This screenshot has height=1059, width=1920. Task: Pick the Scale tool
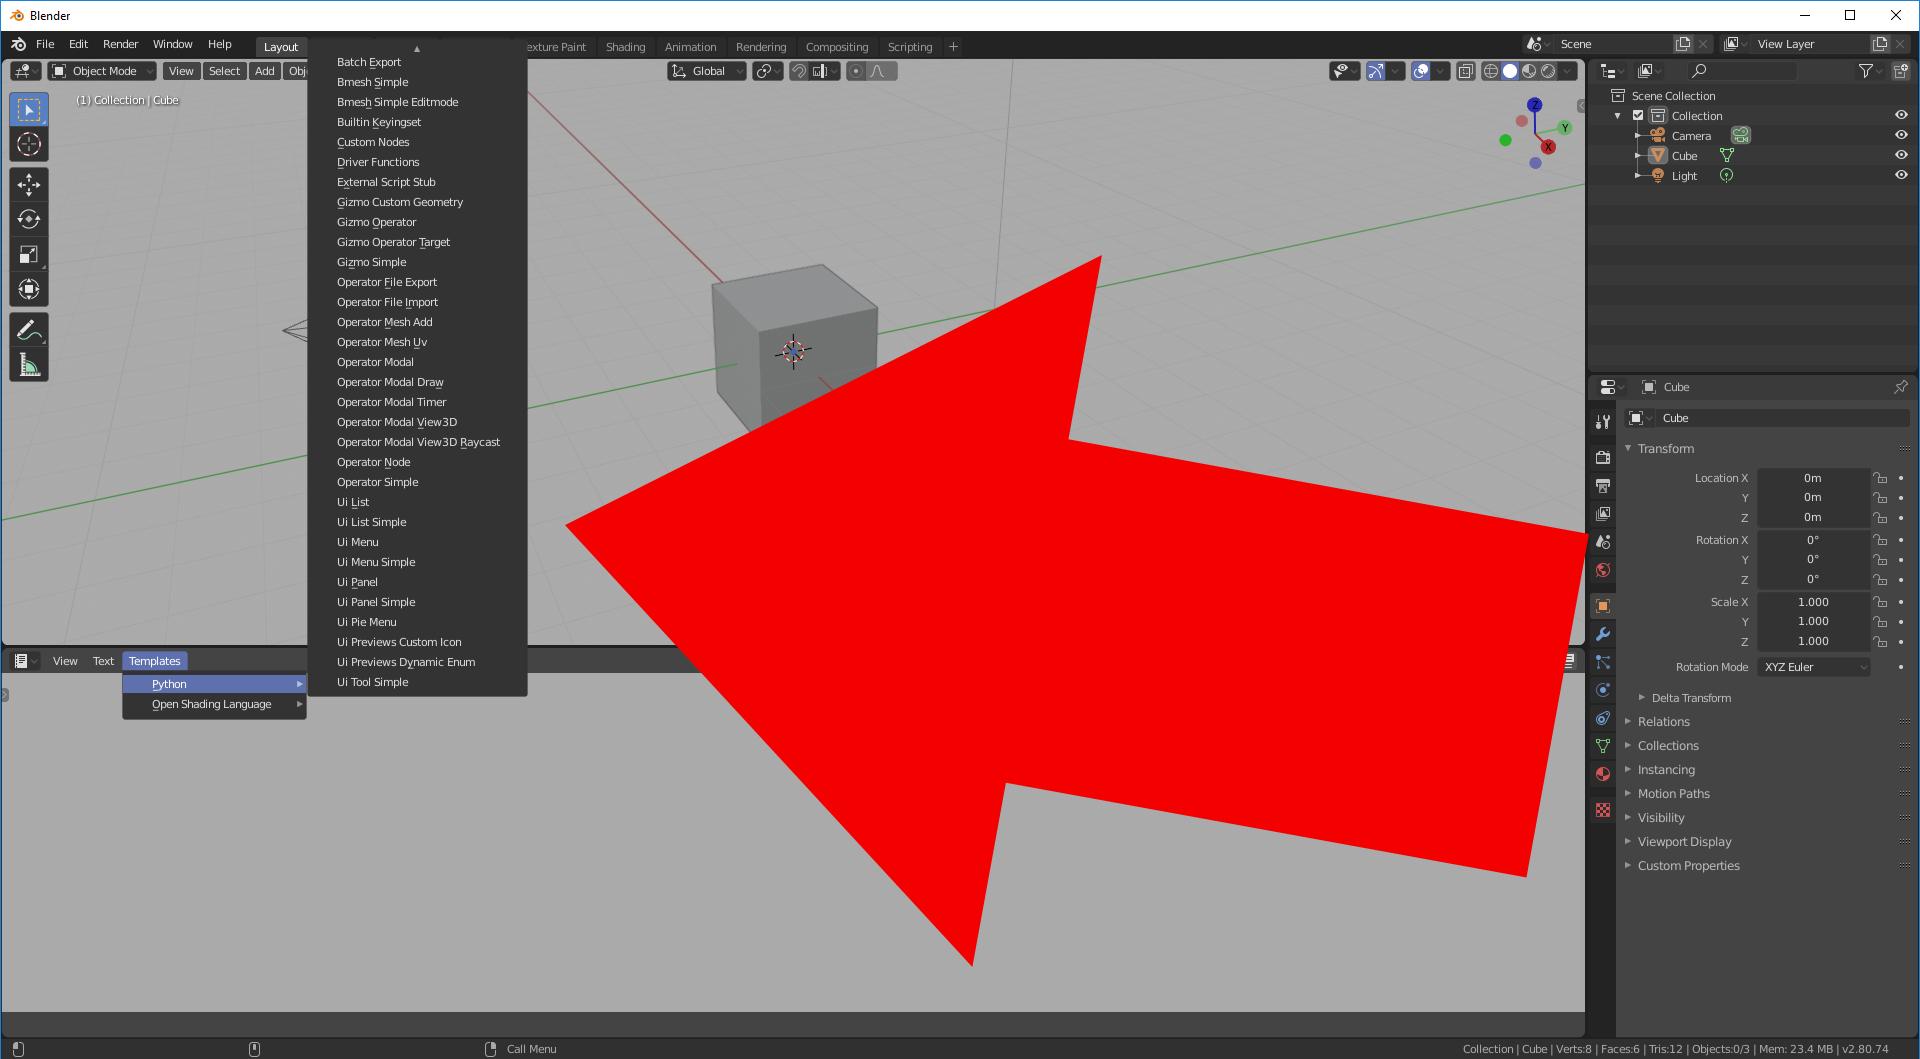(x=29, y=254)
